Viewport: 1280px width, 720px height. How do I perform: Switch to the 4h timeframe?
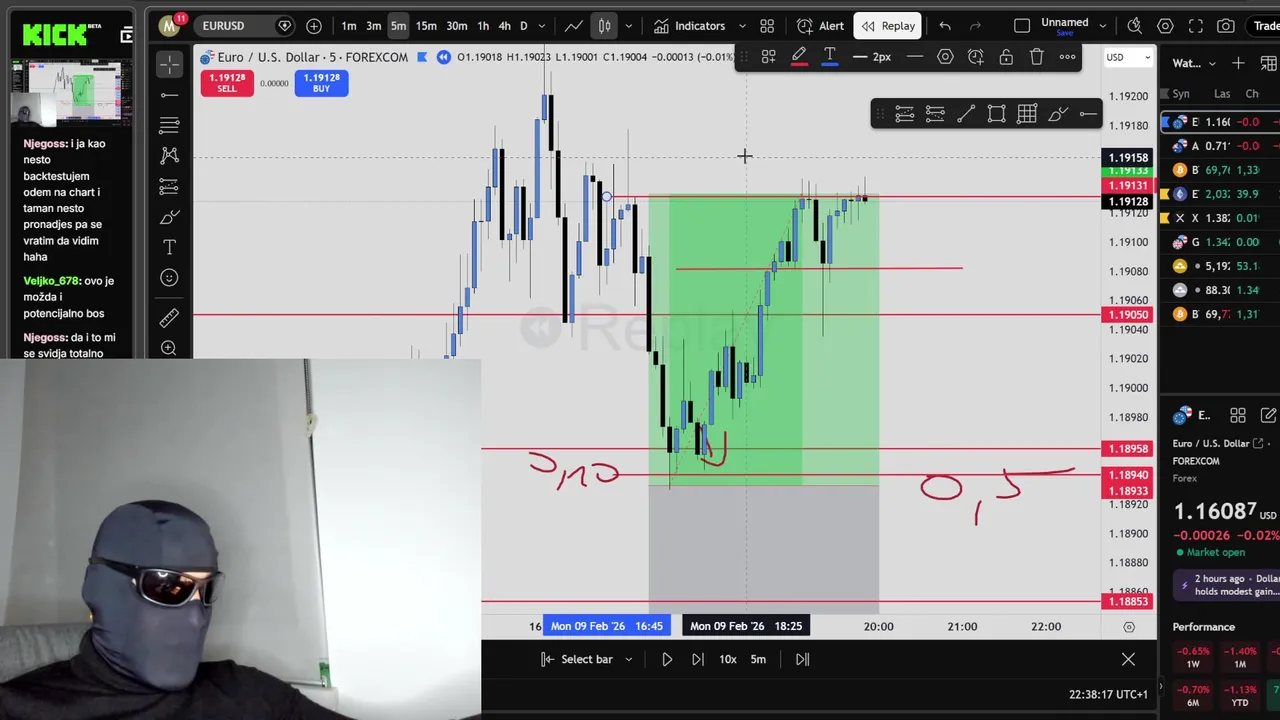click(x=504, y=26)
